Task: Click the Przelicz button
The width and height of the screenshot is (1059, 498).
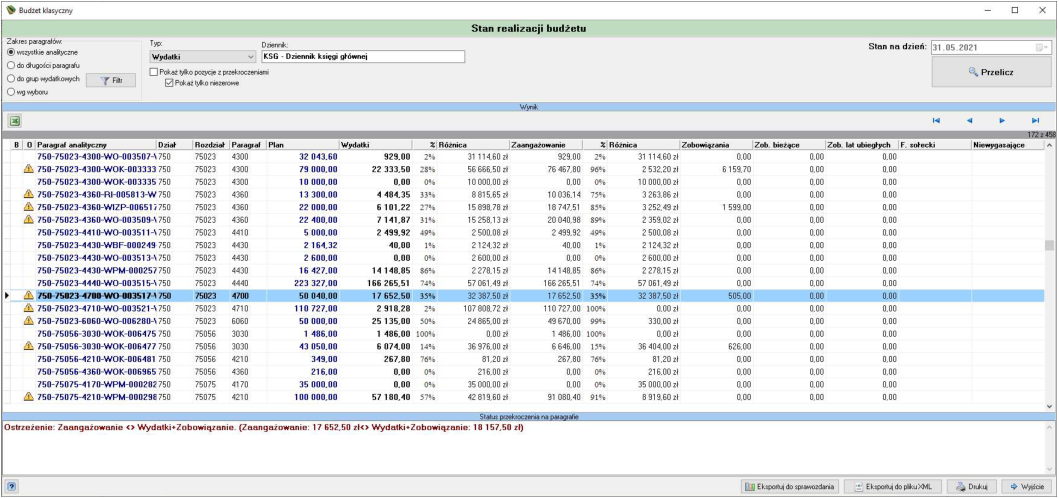Action: (x=991, y=72)
